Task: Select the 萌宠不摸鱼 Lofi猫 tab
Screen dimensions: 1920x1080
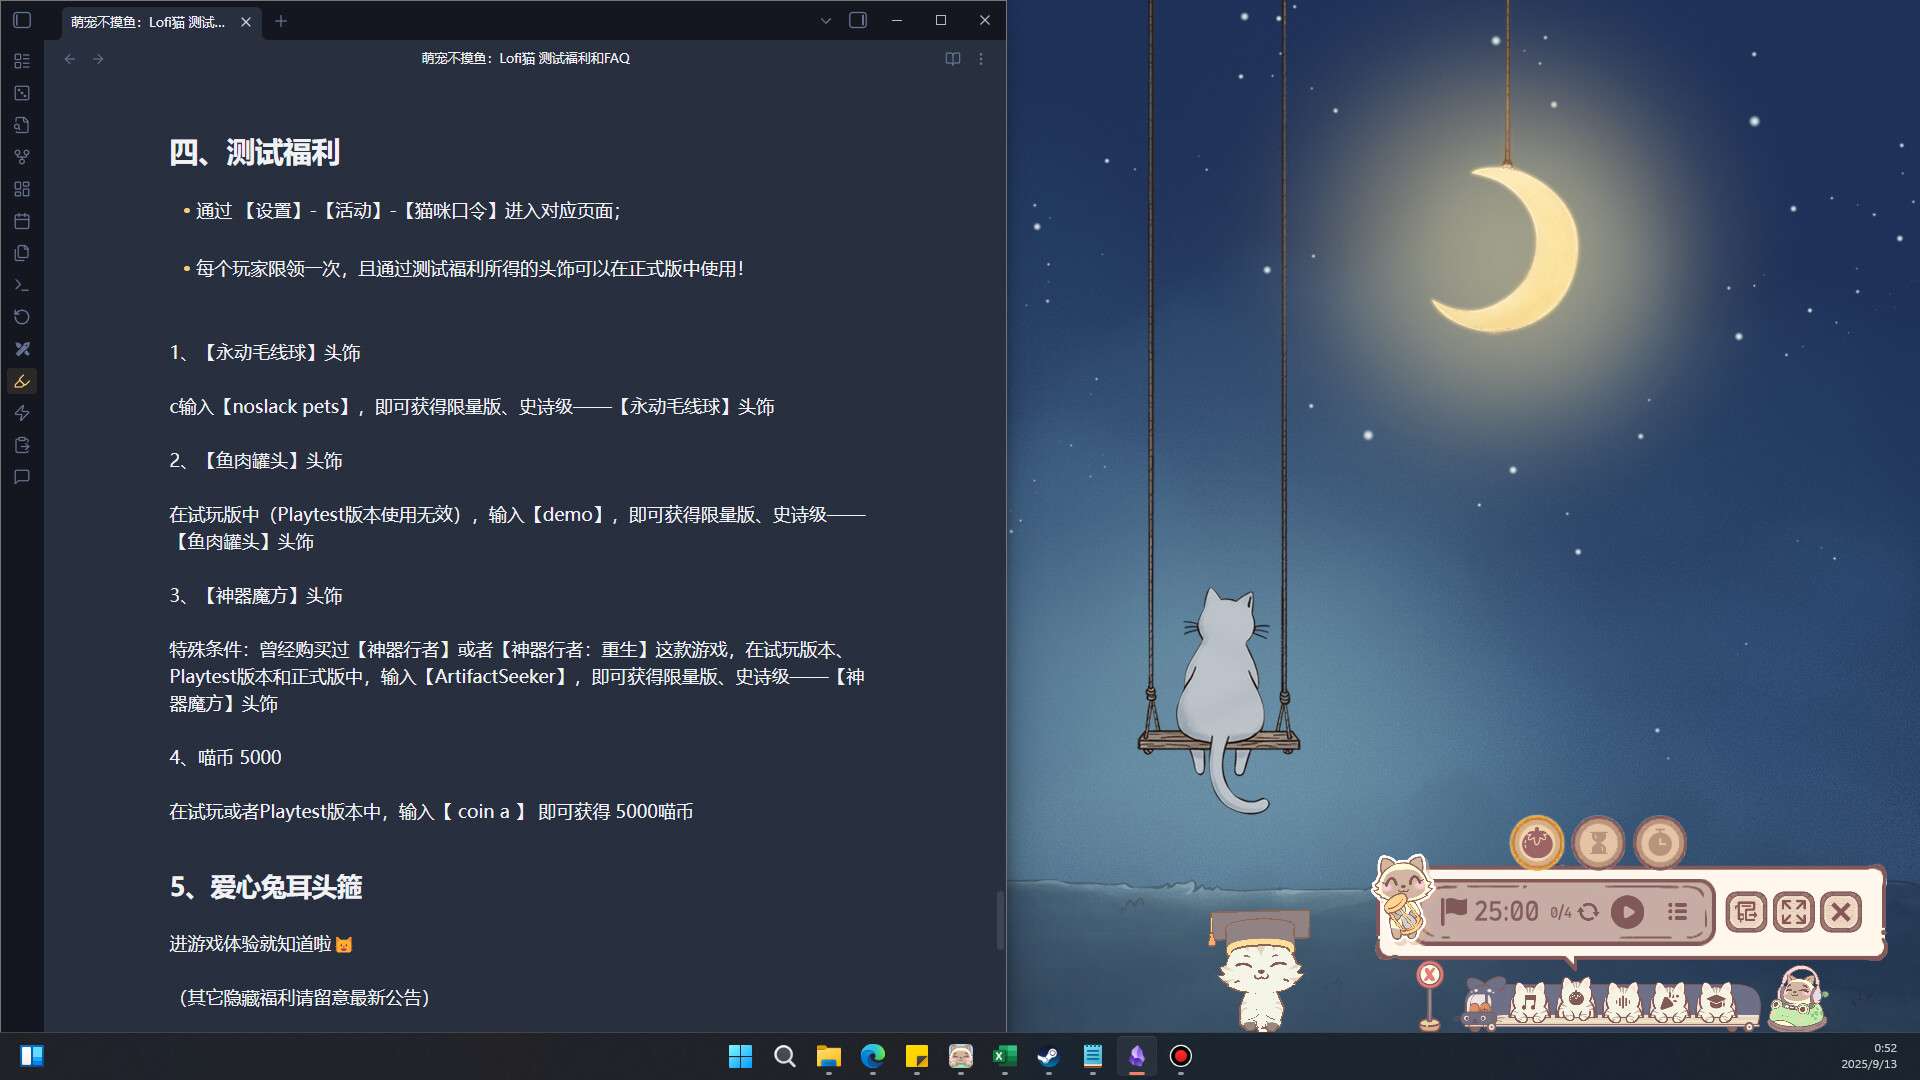Action: coord(150,21)
